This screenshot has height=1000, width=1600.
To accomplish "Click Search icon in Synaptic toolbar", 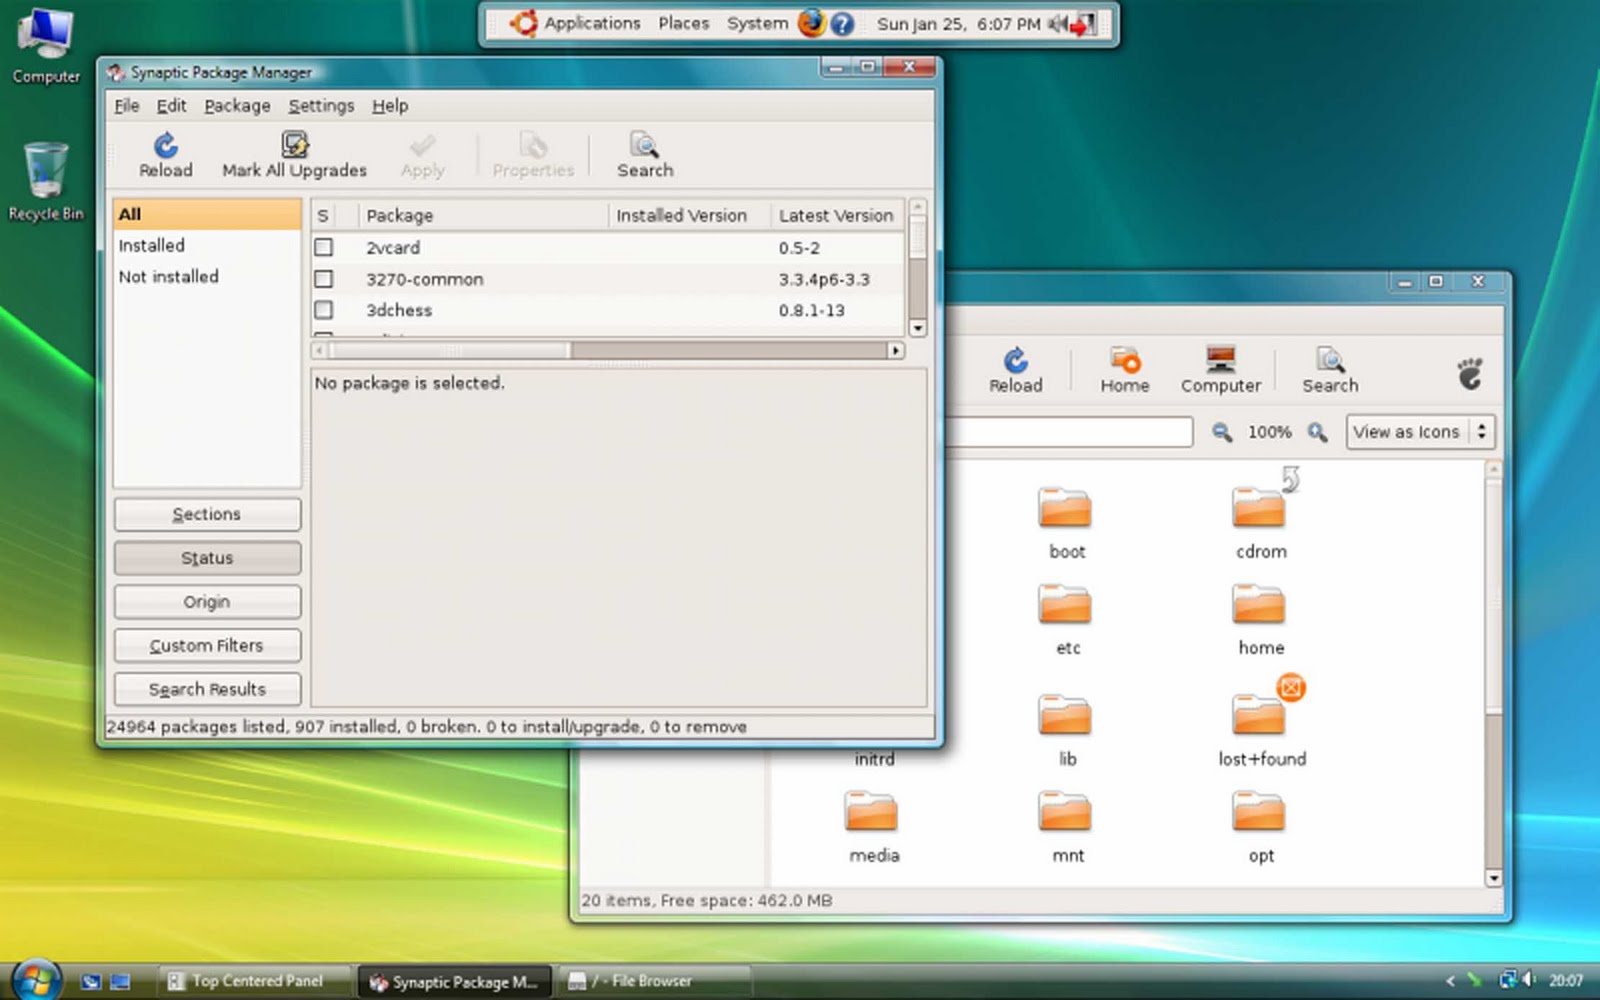I will pyautogui.click(x=645, y=146).
